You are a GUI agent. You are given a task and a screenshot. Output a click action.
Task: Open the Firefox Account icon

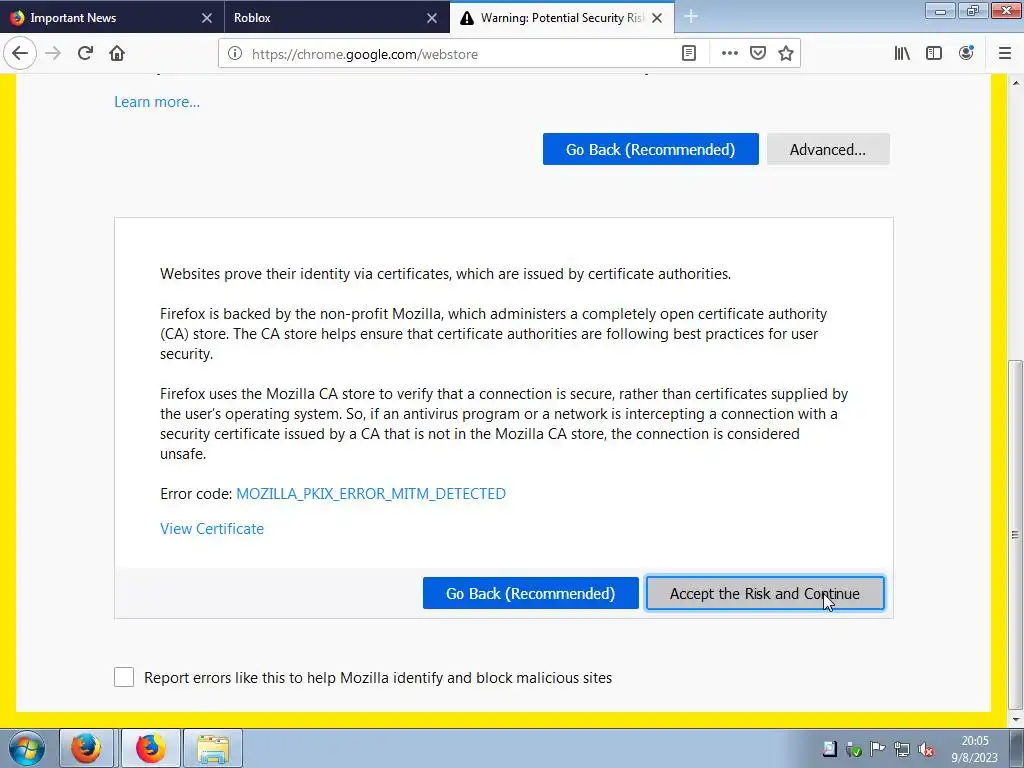(x=966, y=53)
